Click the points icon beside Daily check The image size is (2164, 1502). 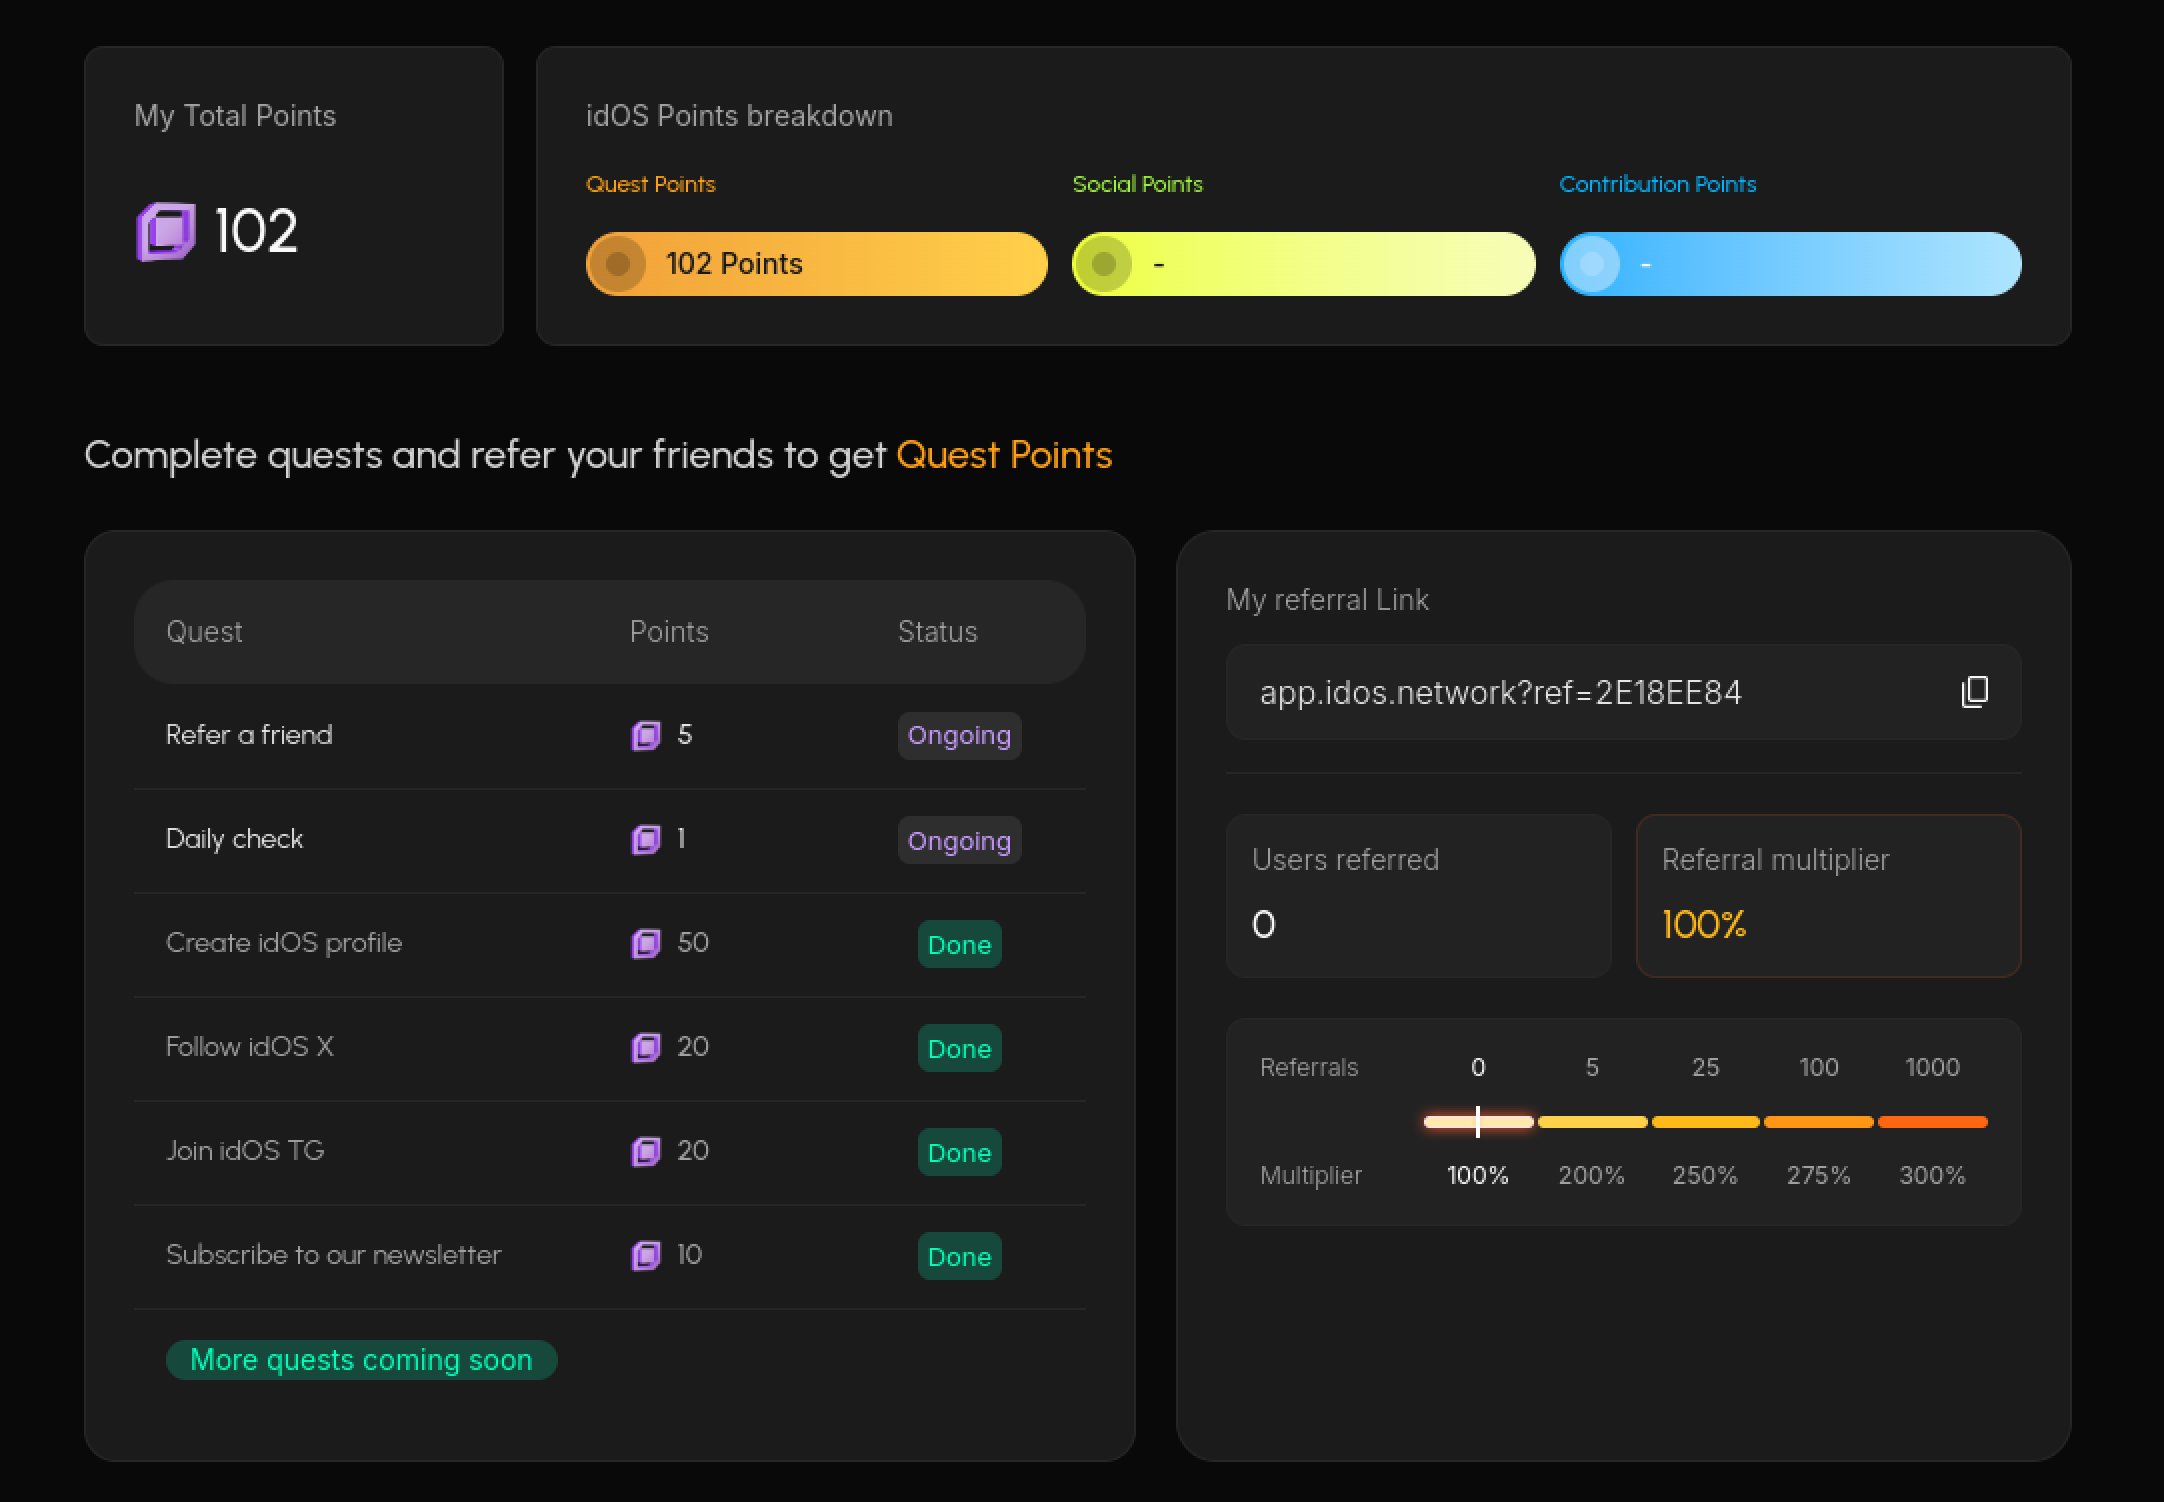click(x=647, y=840)
